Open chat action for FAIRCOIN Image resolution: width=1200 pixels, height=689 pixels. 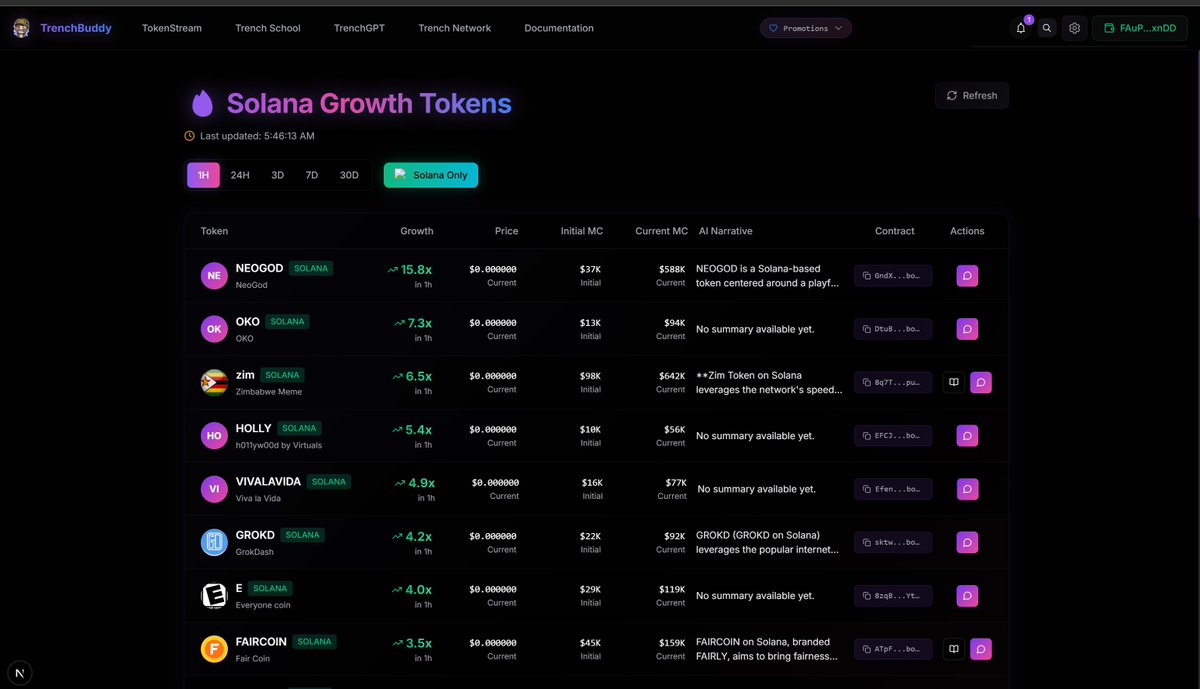tap(981, 649)
